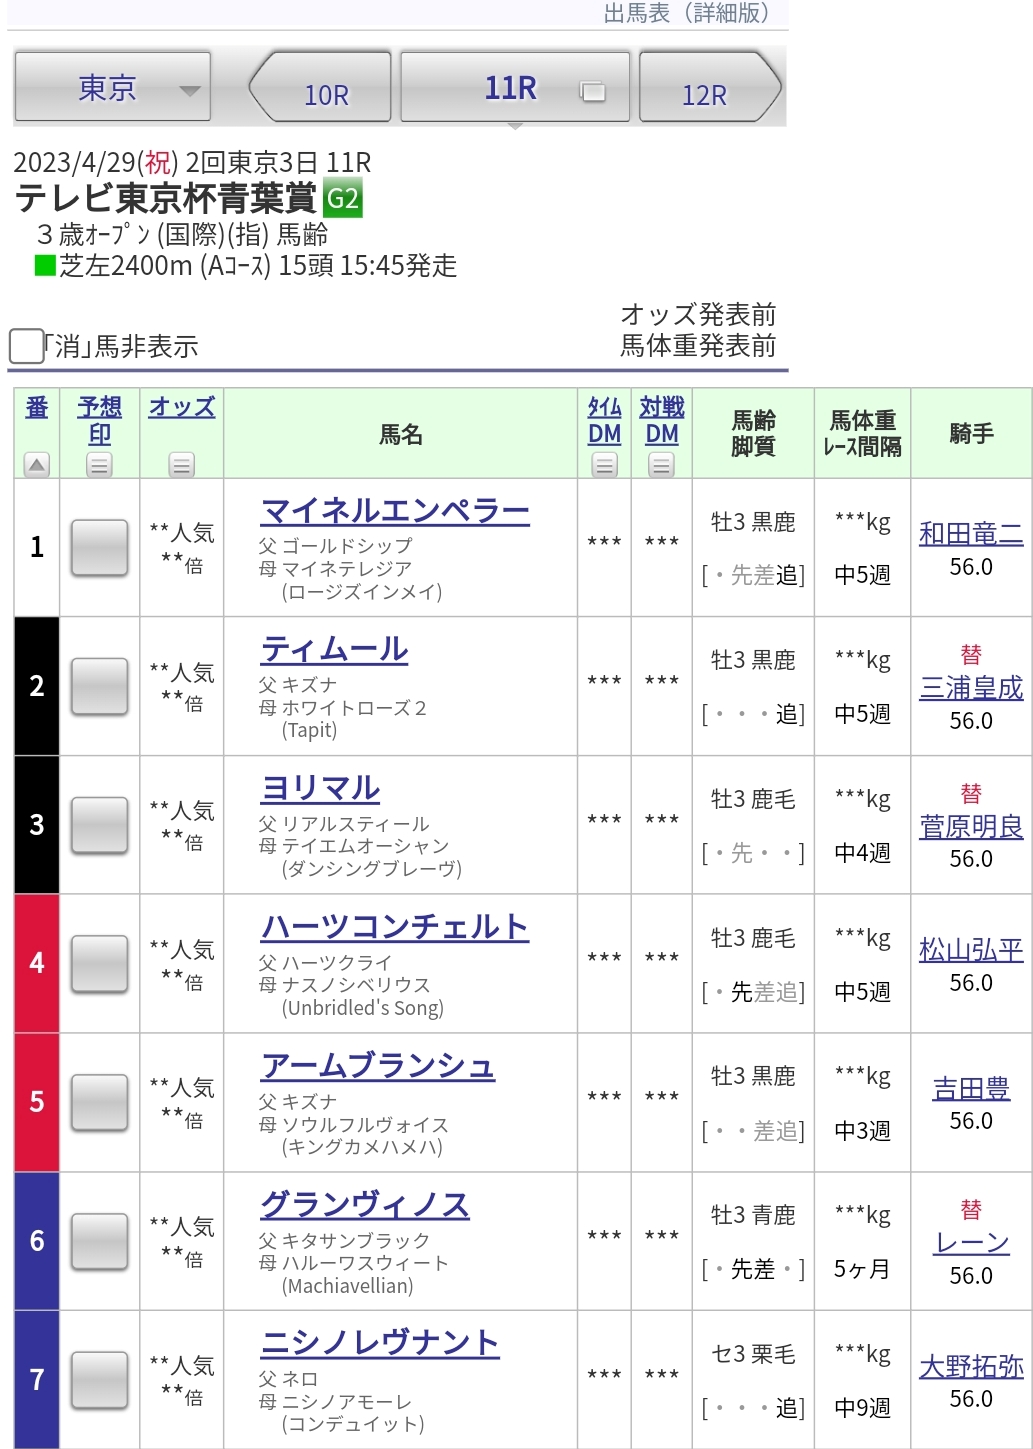The width and height of the screenshot is (1033, 1449).
Task: Open jockey 松山弘平 profile
Action: pos(971,950)
